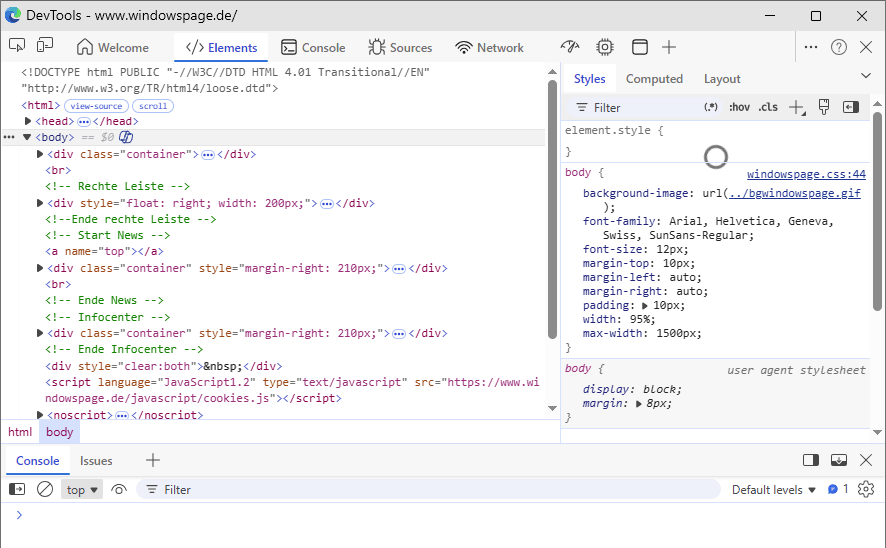Click the Elements panel vertical scrollbar thumb
Viewport: 886px width, 548px height.
(x=552, y=209)
